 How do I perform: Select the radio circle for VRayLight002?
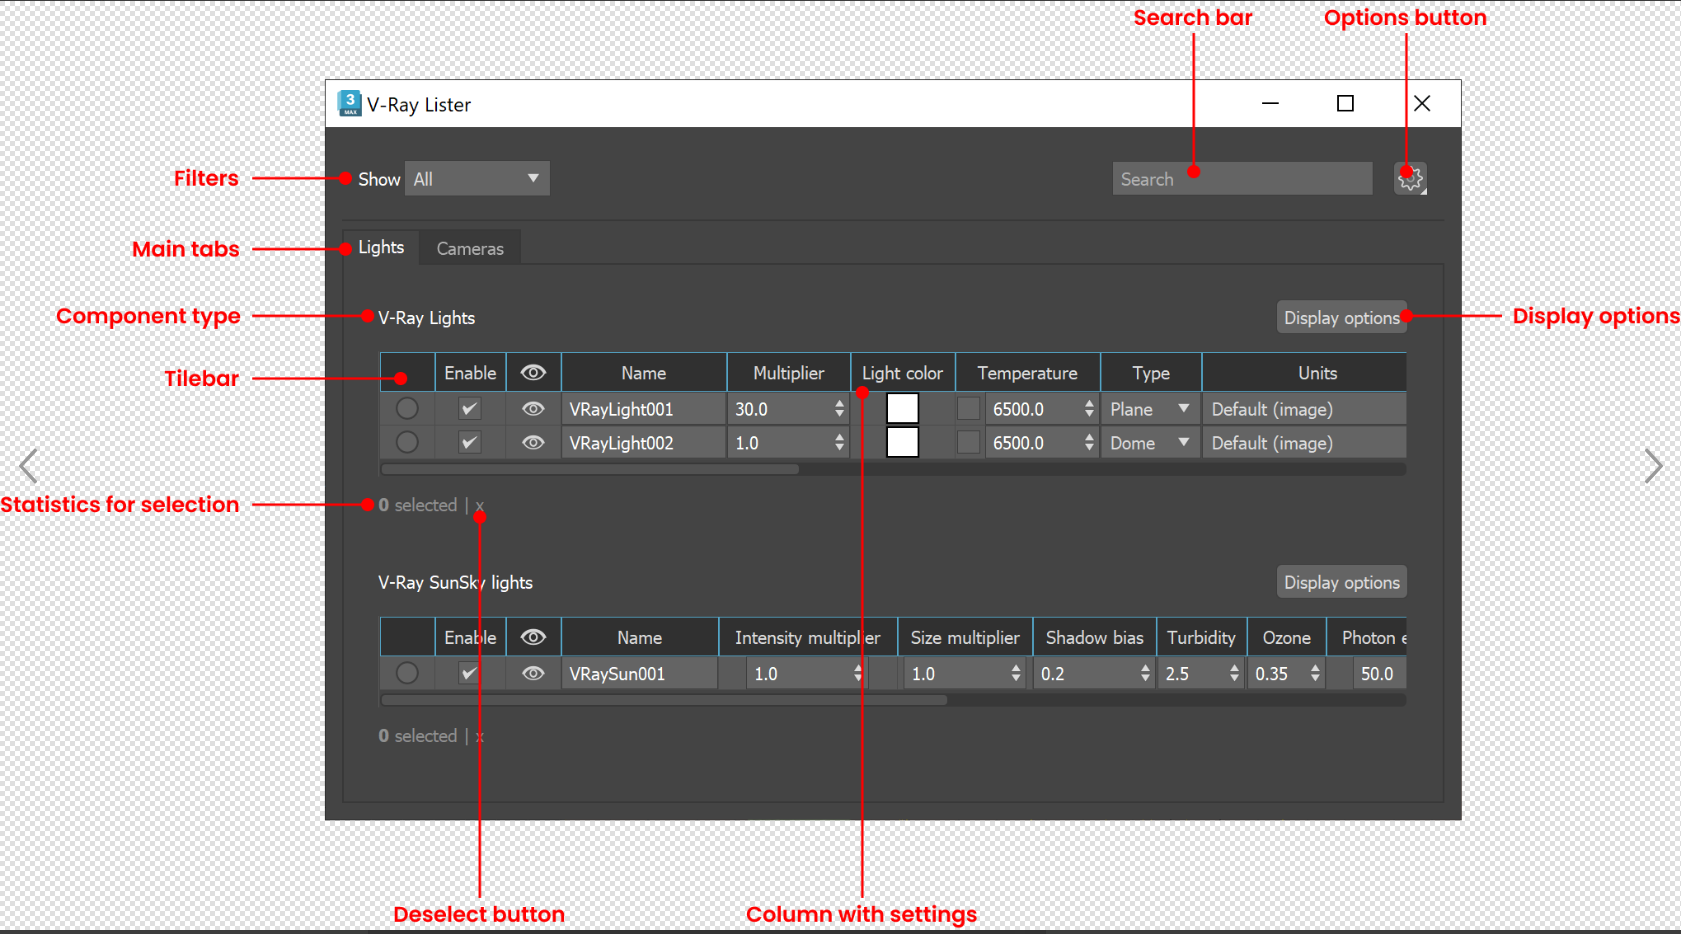407,442
